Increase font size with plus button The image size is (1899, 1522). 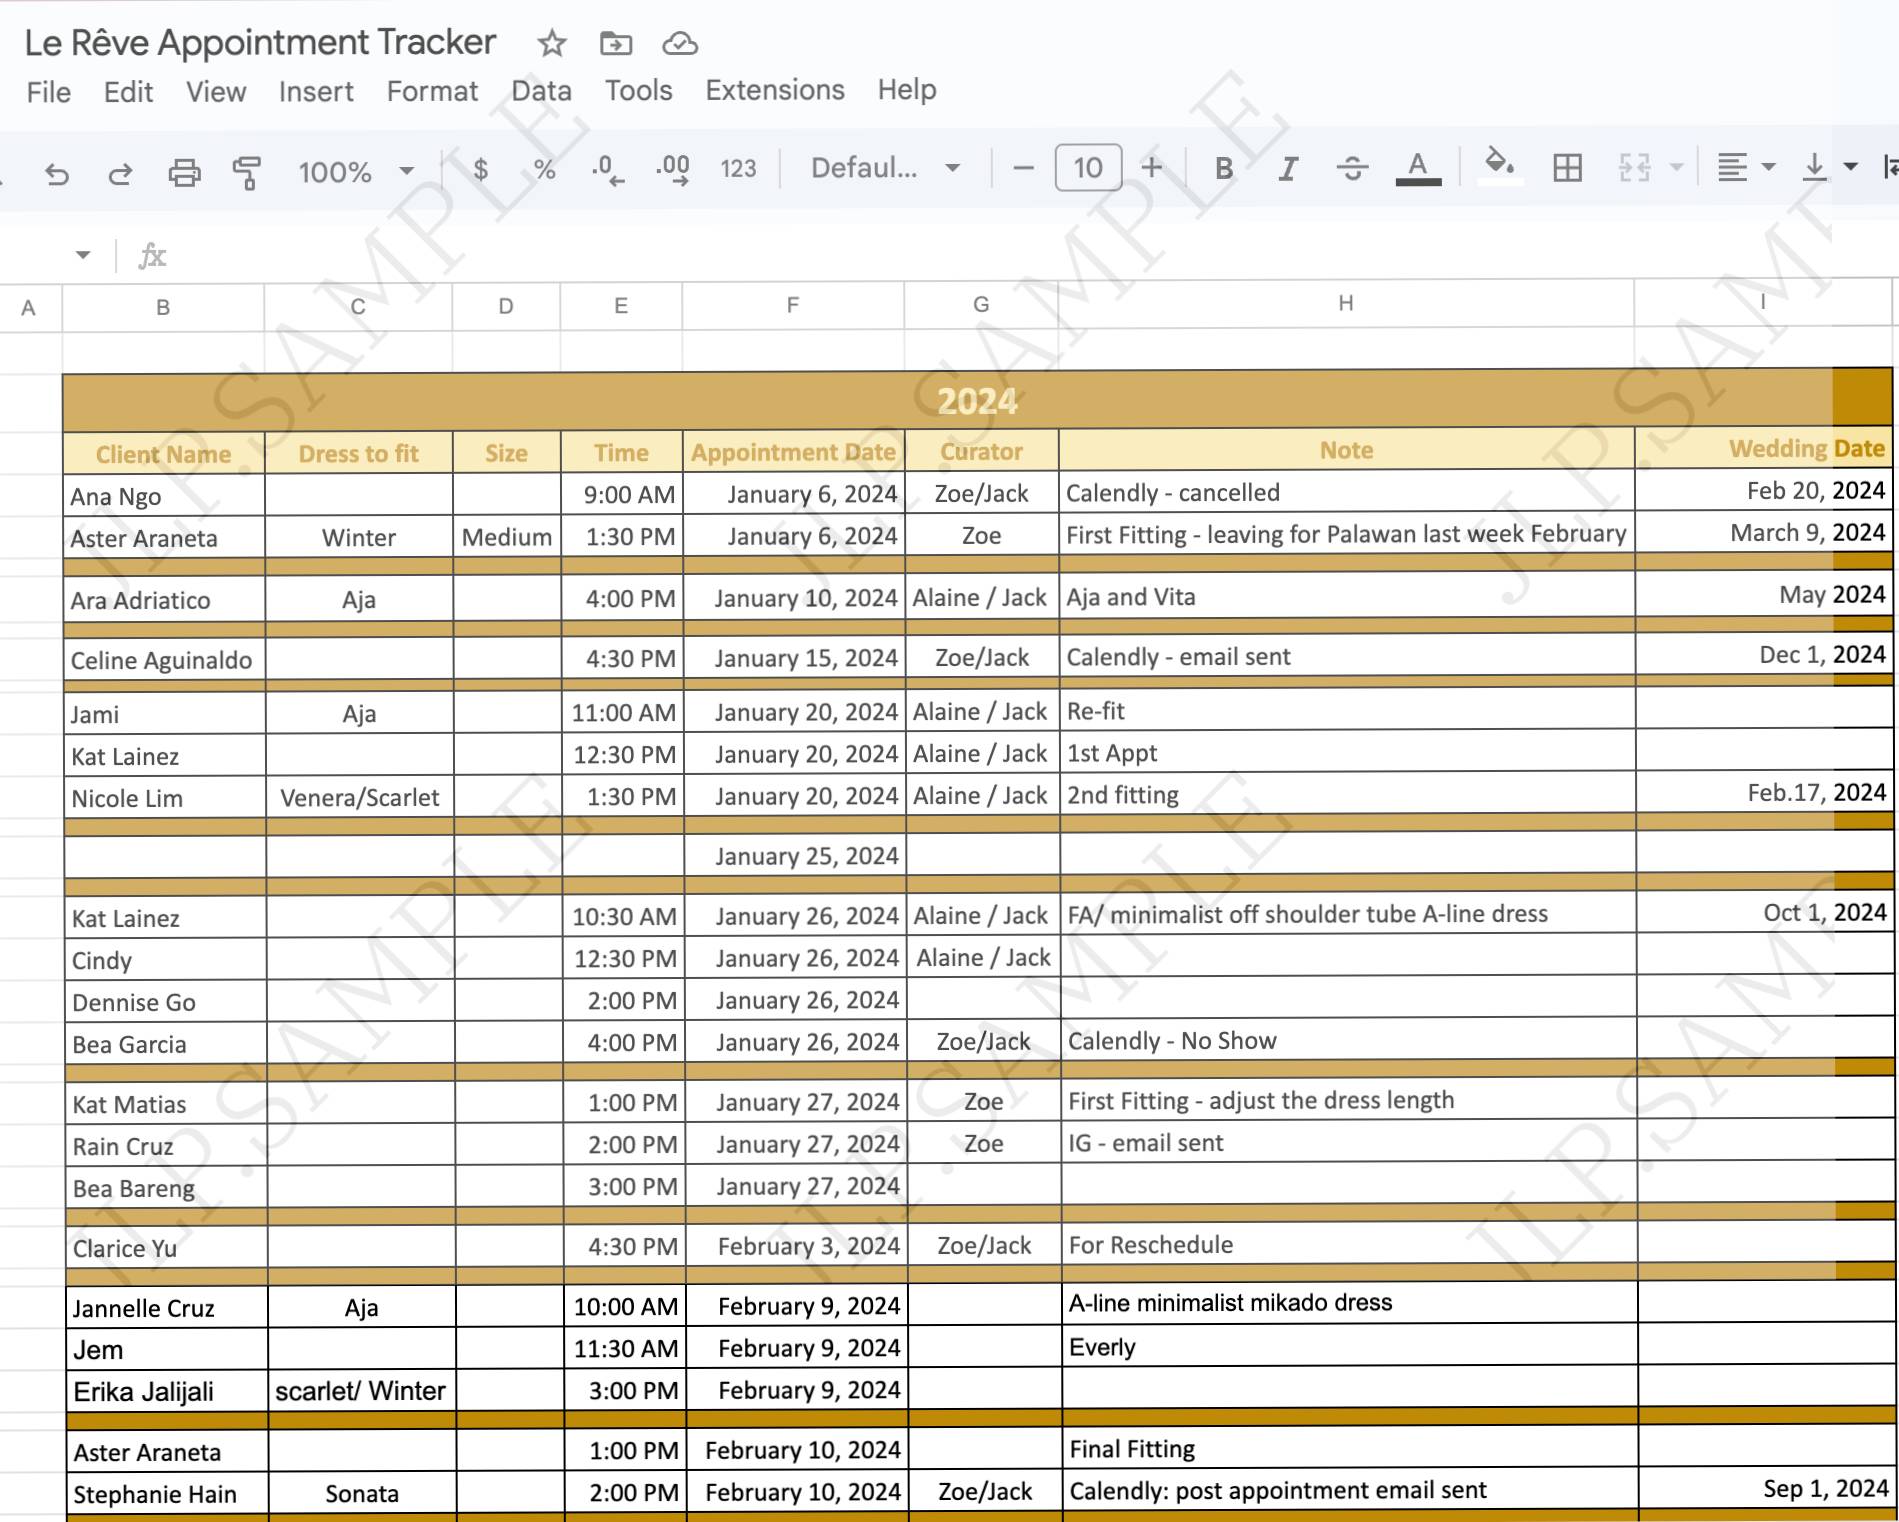(1152, 167)
